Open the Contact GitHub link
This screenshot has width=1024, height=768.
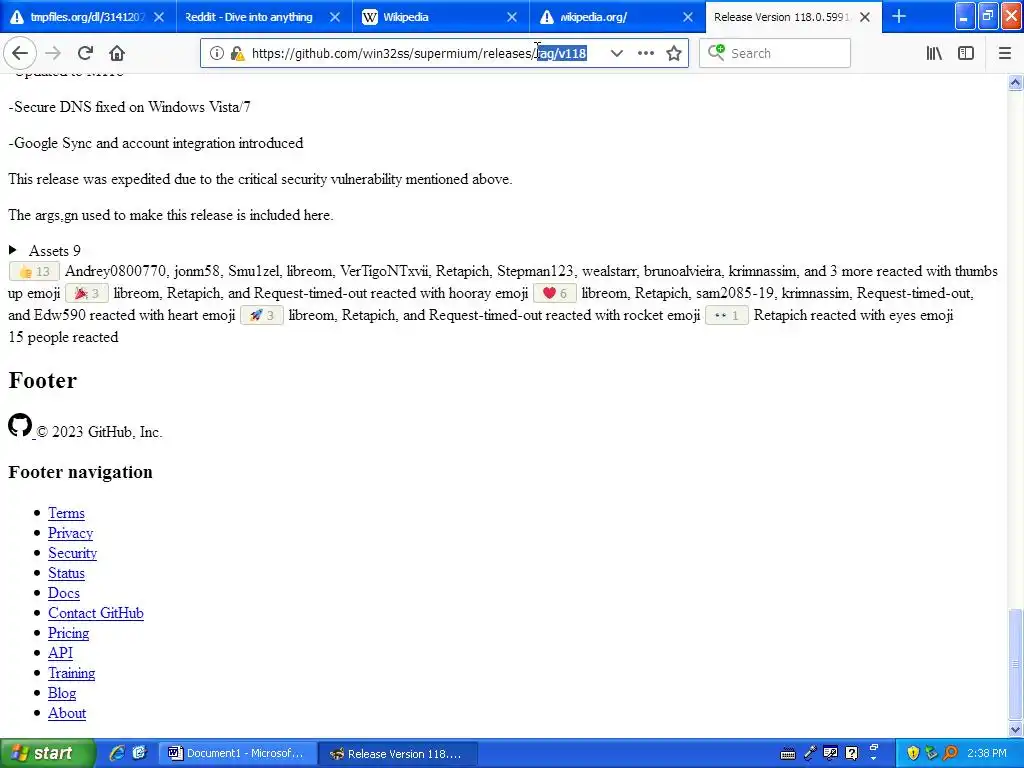[x=96, y=613]
